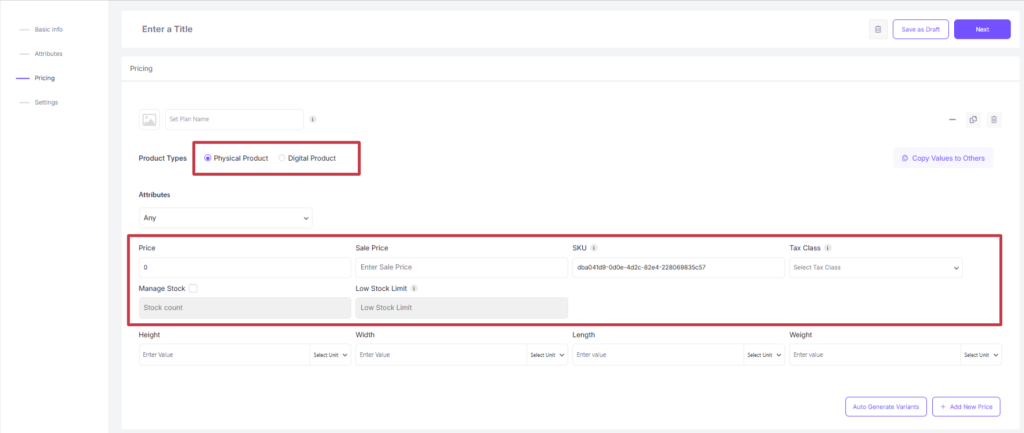Image resolution: width=1024 pixels, height=433 pixels.
Task: Open the Select Tax Class dropdown
Action: (x=876, y=267)
